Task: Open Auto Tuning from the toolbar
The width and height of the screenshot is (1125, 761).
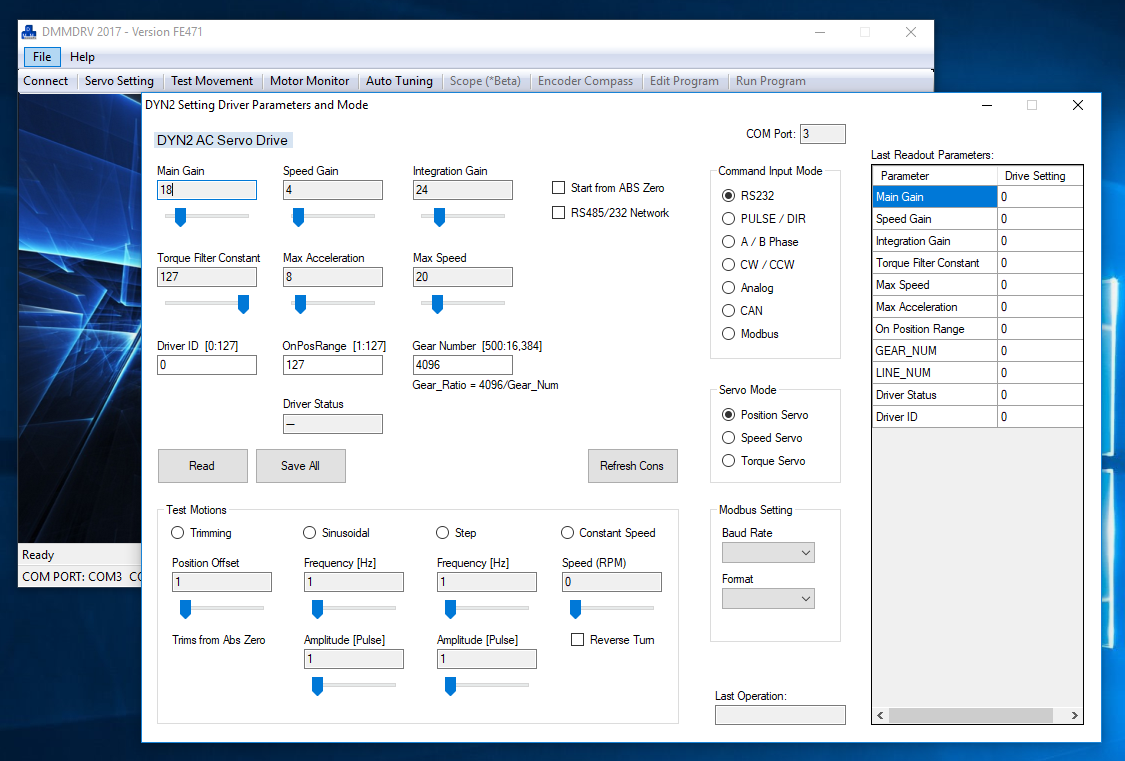Action: 399,81
